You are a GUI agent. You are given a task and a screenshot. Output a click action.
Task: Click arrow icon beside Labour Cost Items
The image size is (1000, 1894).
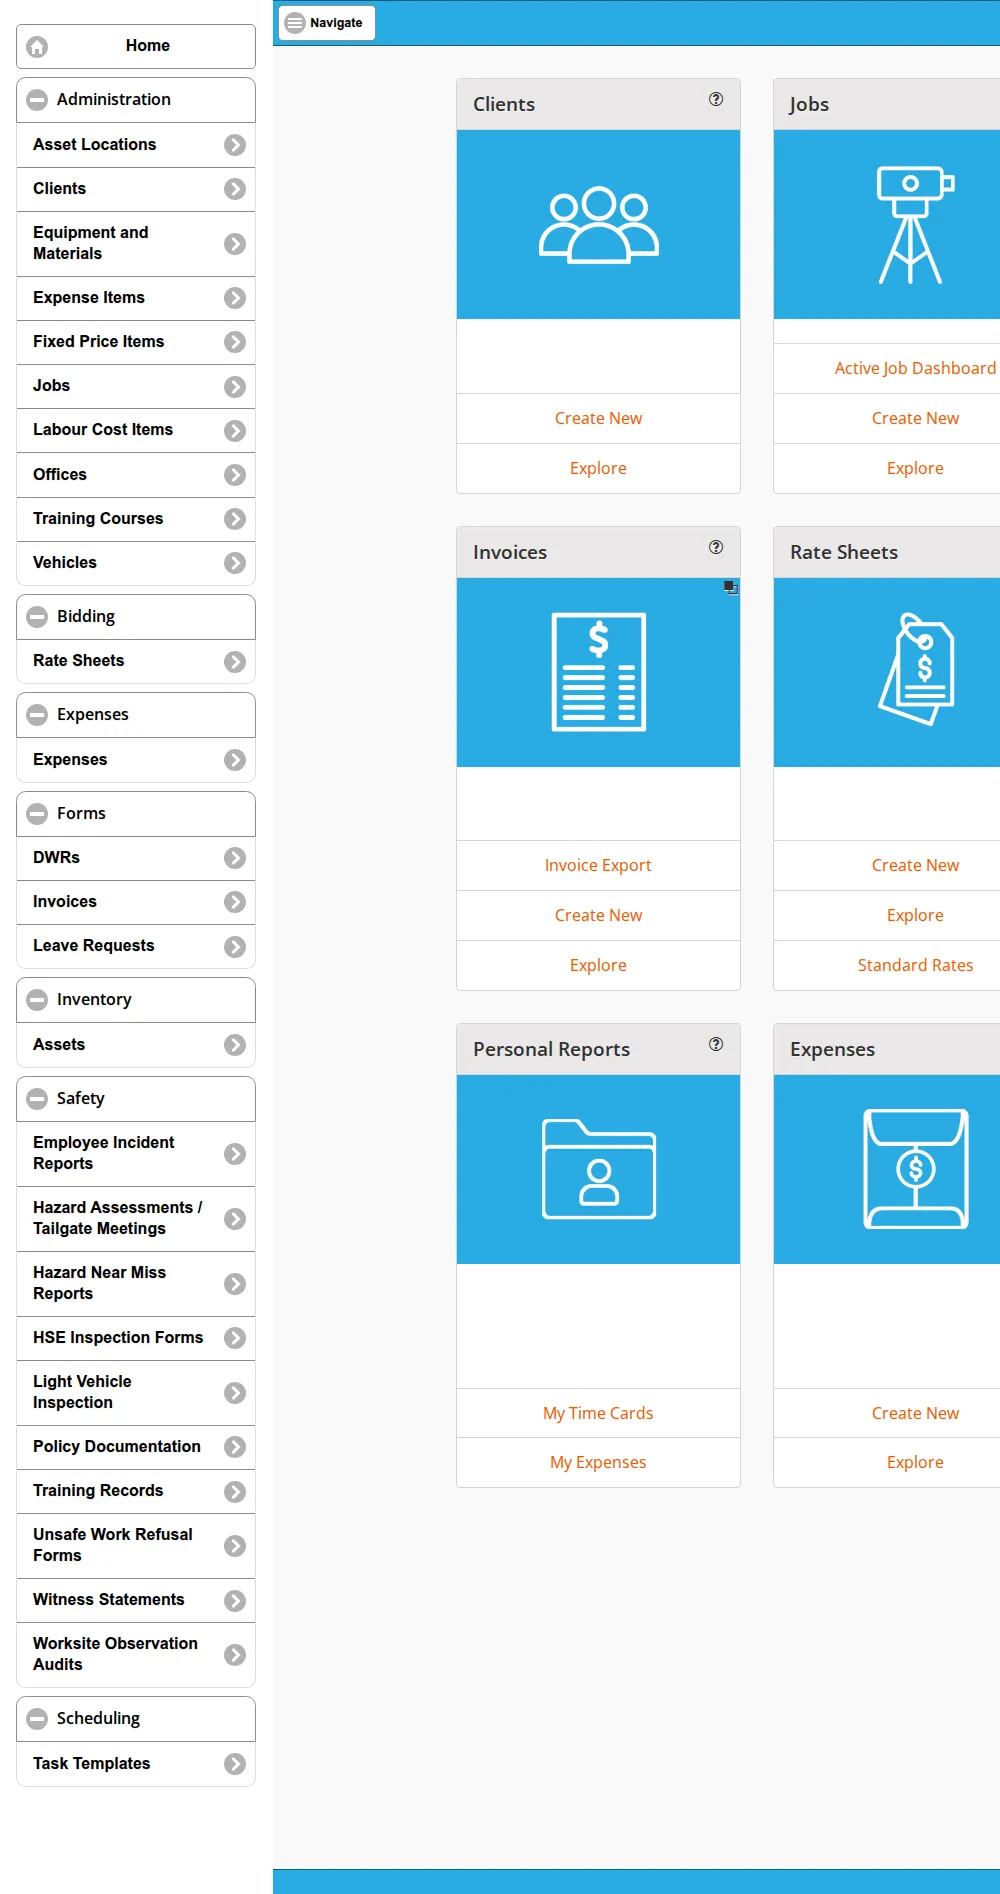(x=235, y=431)
